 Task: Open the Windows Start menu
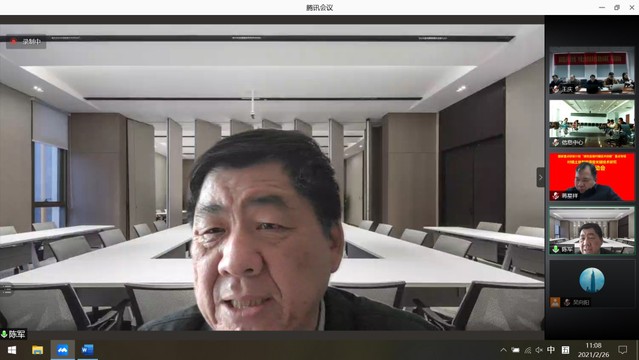[12, 350]
